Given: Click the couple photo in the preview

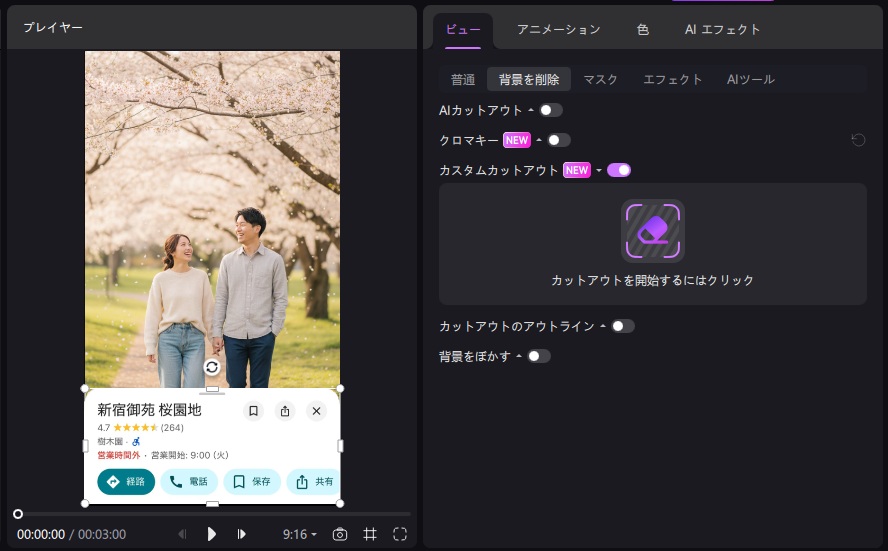Looking at the screenshot, I should [212, 219].
